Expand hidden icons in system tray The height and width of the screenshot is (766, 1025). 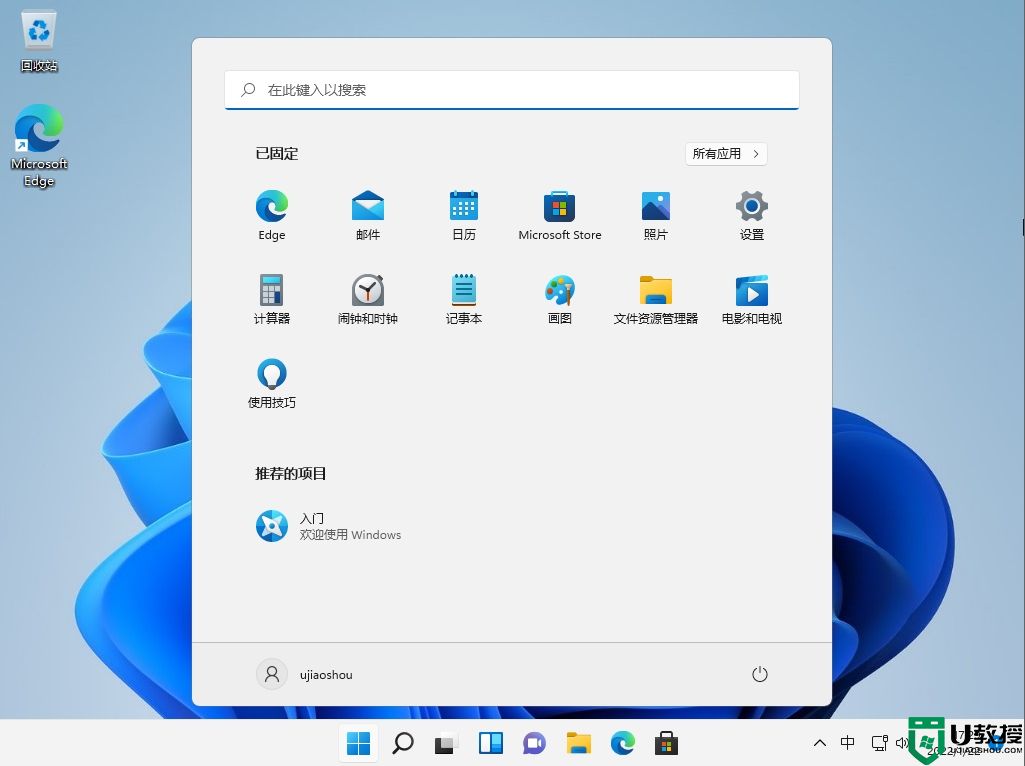coord(819,743)
